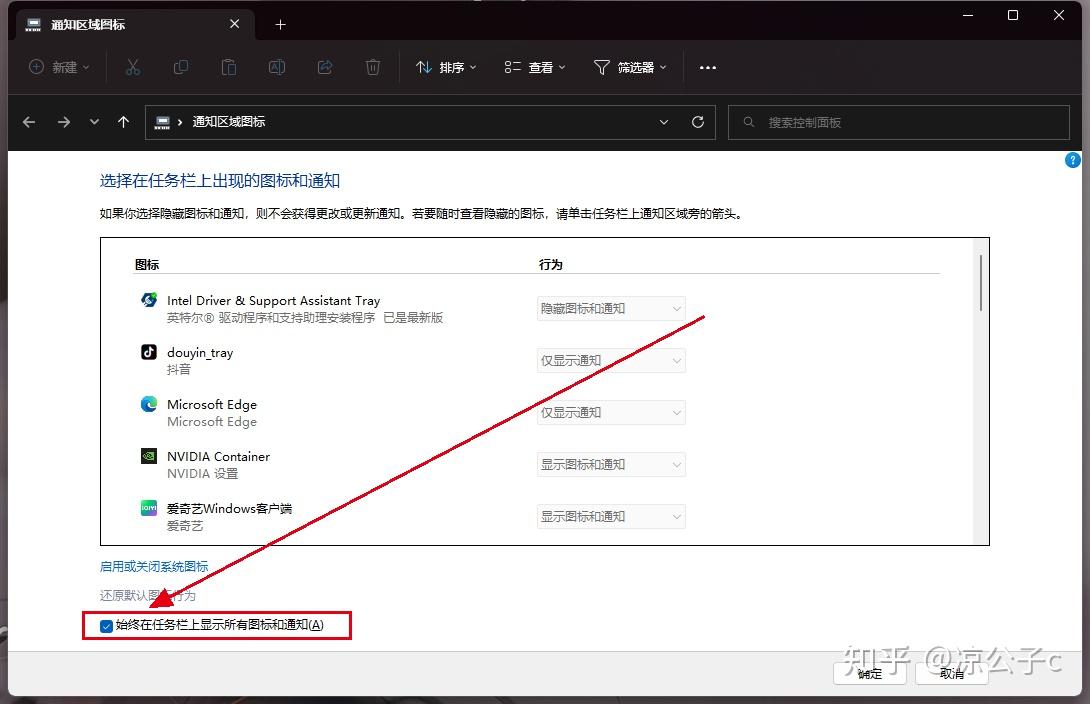Minimize the window
This screenshot has height=704, width=1090.
968,15
